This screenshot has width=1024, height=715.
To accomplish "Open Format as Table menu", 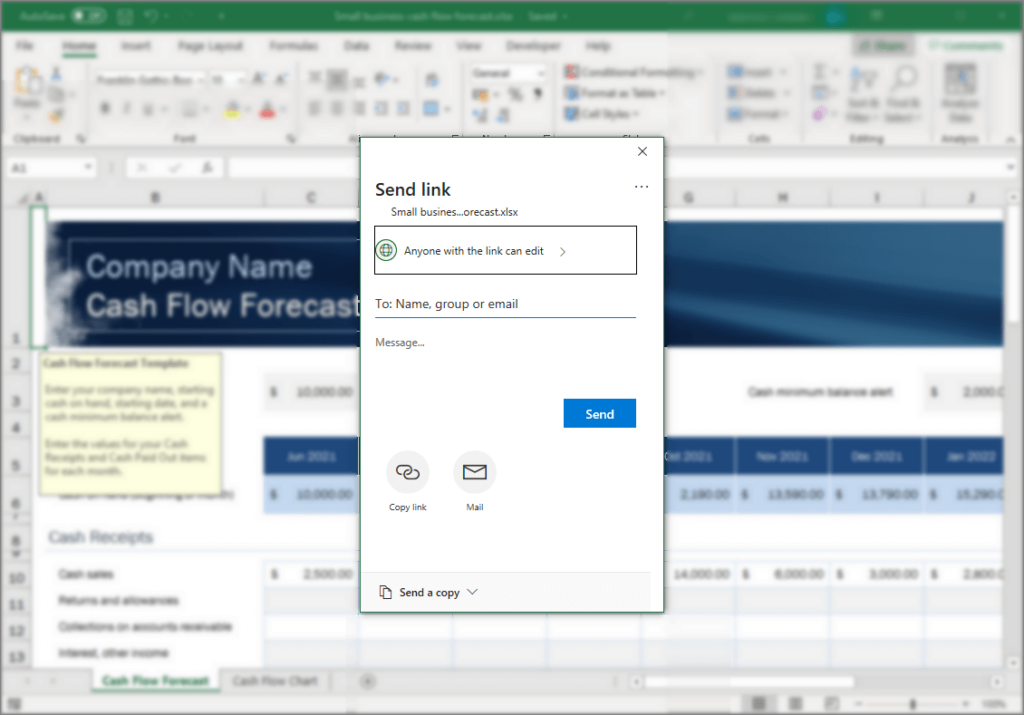I will coord(615,93).
